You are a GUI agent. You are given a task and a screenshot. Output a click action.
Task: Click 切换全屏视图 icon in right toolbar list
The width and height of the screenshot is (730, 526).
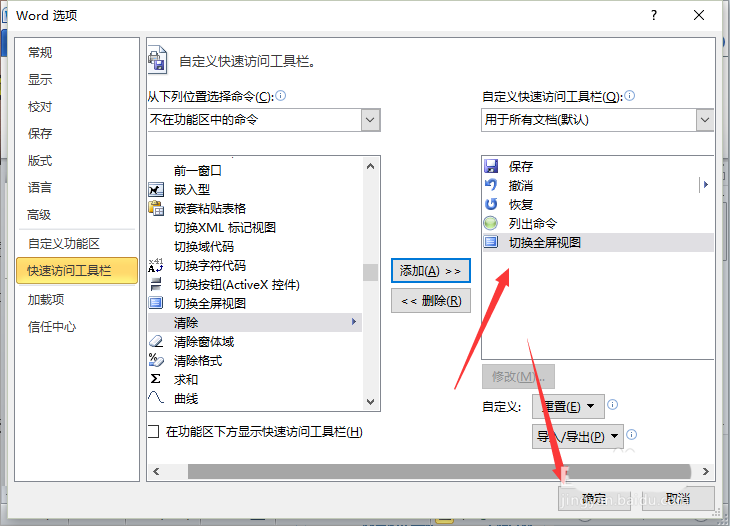pyautogui.click(x=491, y=242)
